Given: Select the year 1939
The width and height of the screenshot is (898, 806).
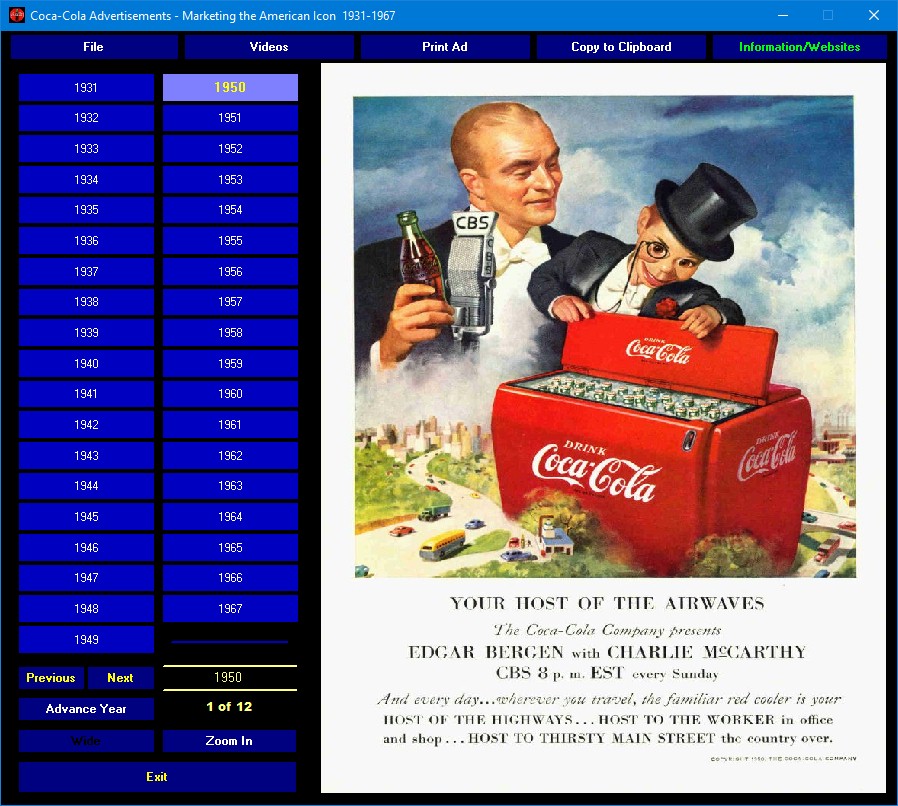Looking at the screenshot, I should [86, 333].
